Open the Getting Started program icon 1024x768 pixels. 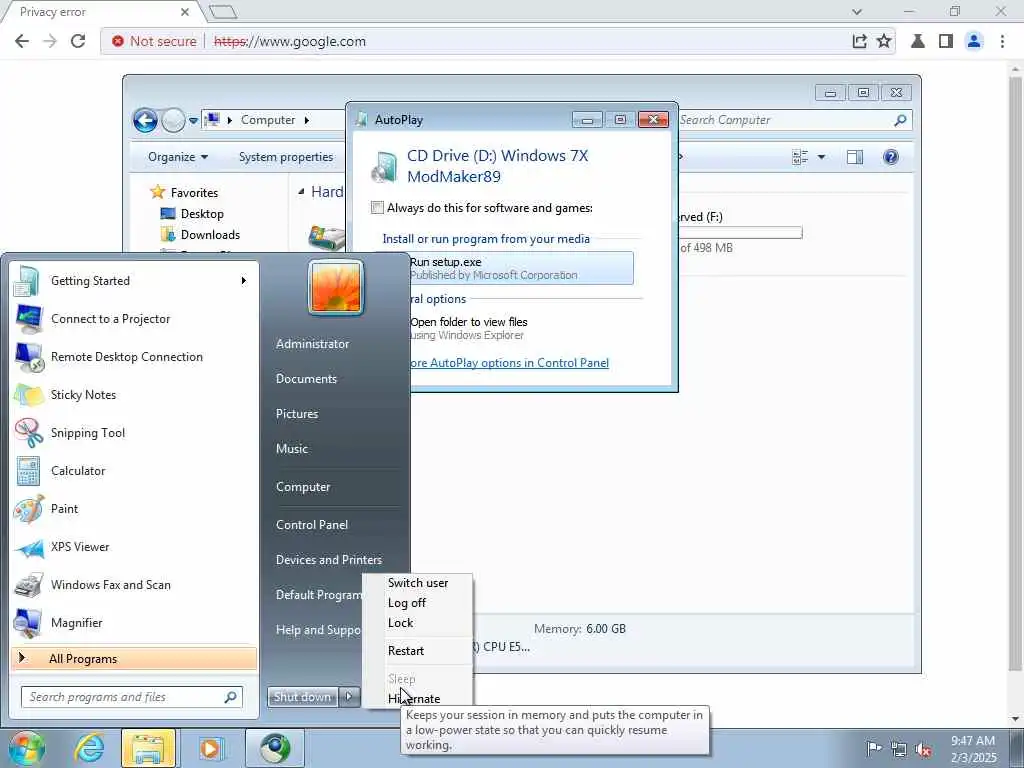[x=27, y=281]
